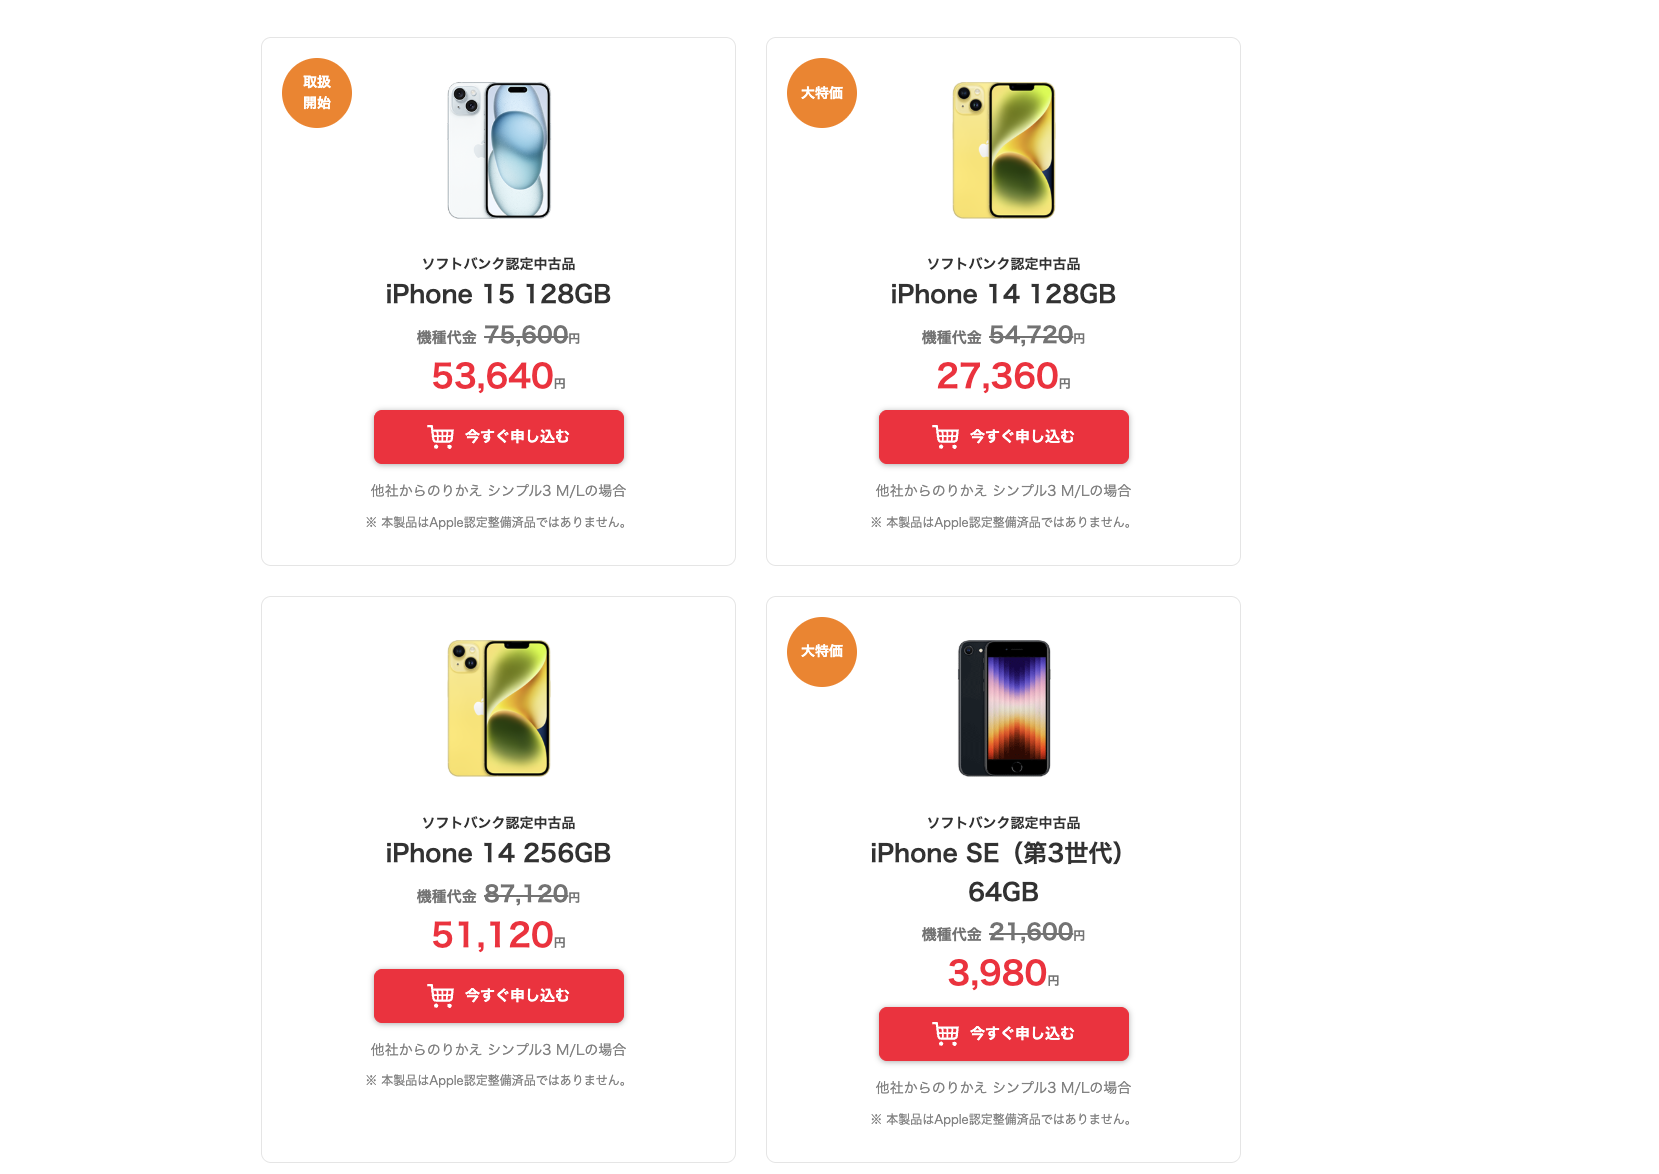Select the iPhone 15 128GB title
The height and width of the screenshot is (1174, 1659).
[x=498, y=294]
